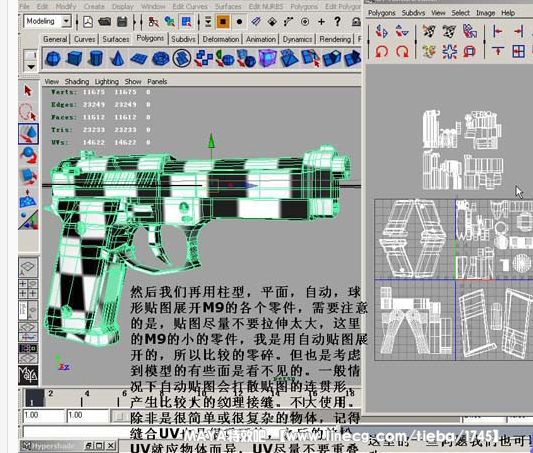533x453 pixels.
Task: Flip UVs vertically in UV editor
Action: [x=402, y=32]
